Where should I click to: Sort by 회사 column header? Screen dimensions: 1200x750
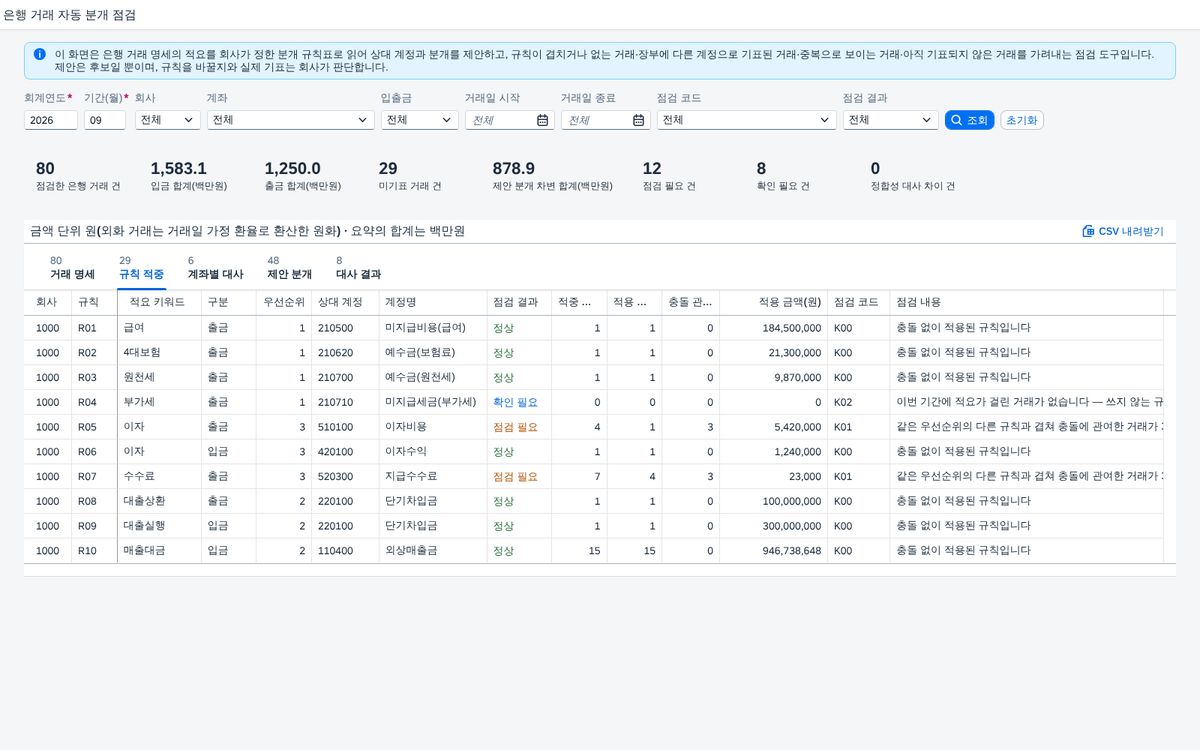(x=47, y=302)
